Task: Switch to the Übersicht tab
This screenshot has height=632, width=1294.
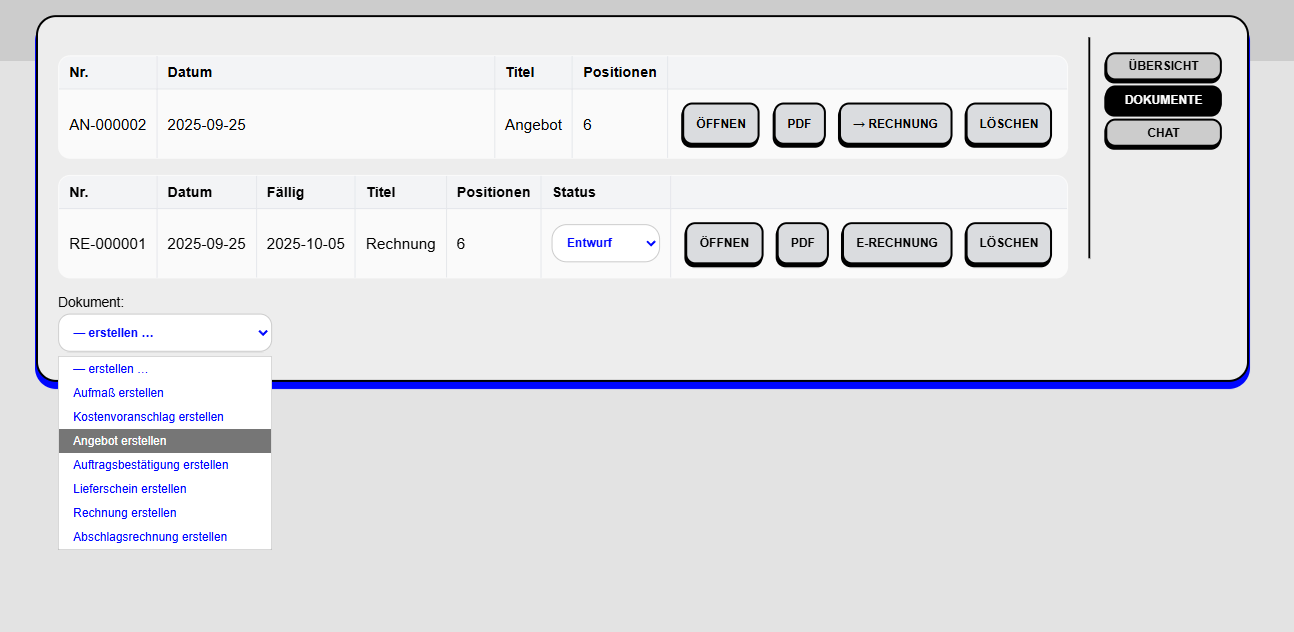Action: point(1162,66)
